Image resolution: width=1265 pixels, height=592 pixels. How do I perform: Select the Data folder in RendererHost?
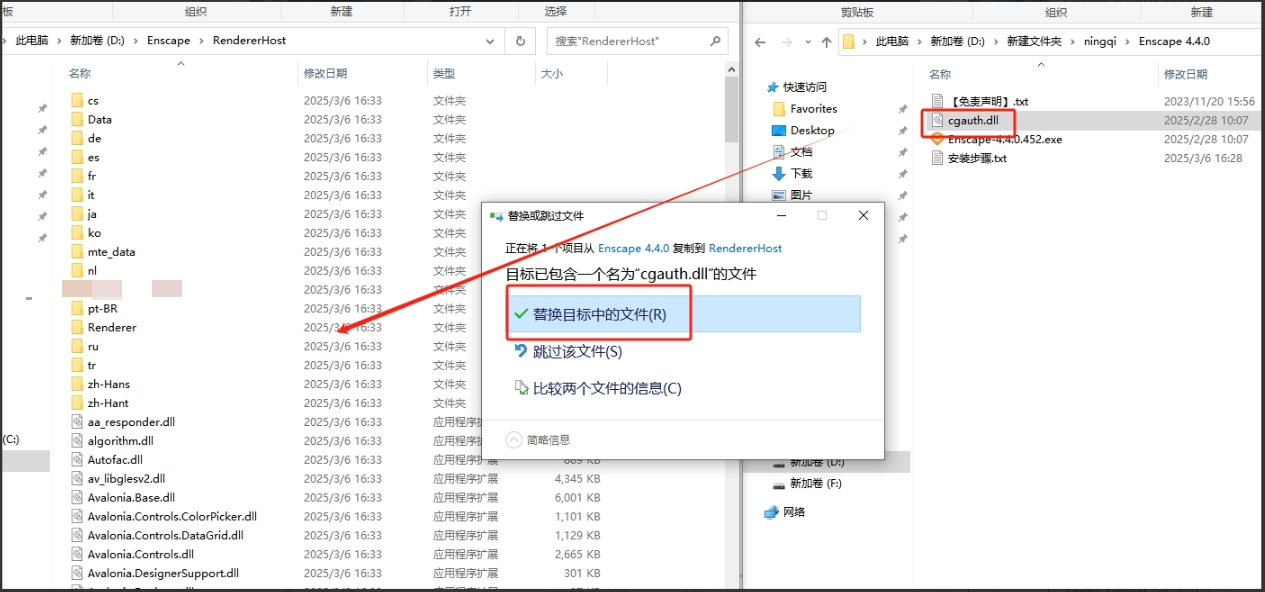[100, 119]
